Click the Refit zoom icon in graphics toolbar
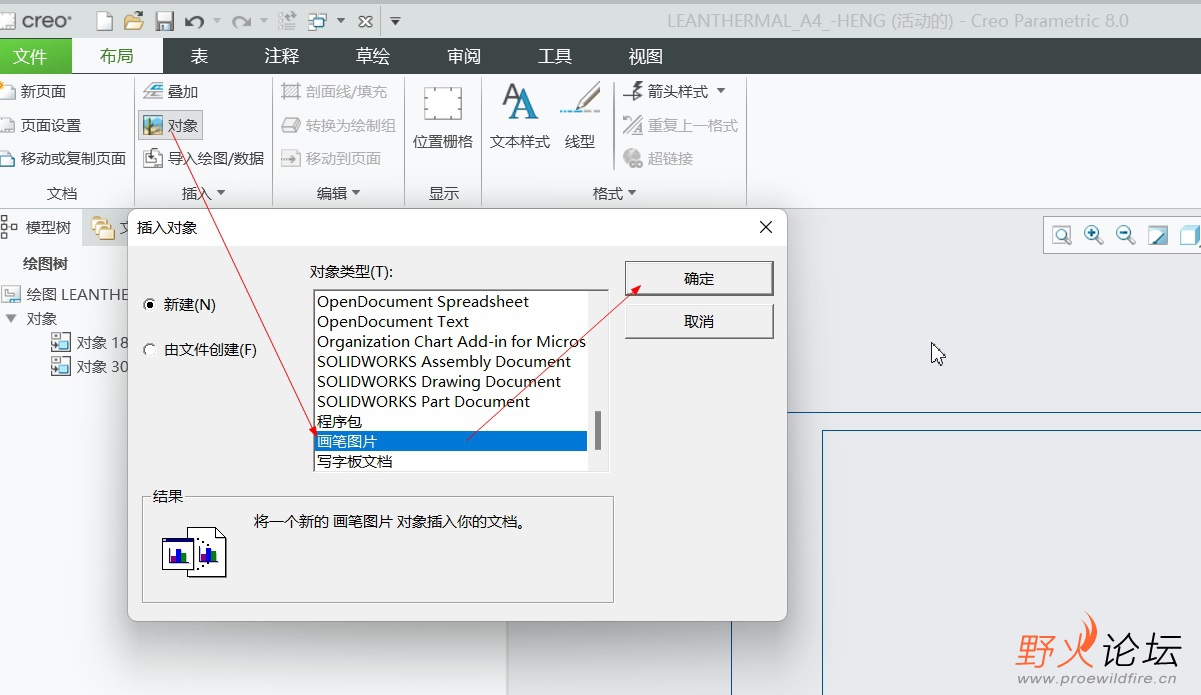The width and height of the screenshot is (1201, 695). (1062, 235)
